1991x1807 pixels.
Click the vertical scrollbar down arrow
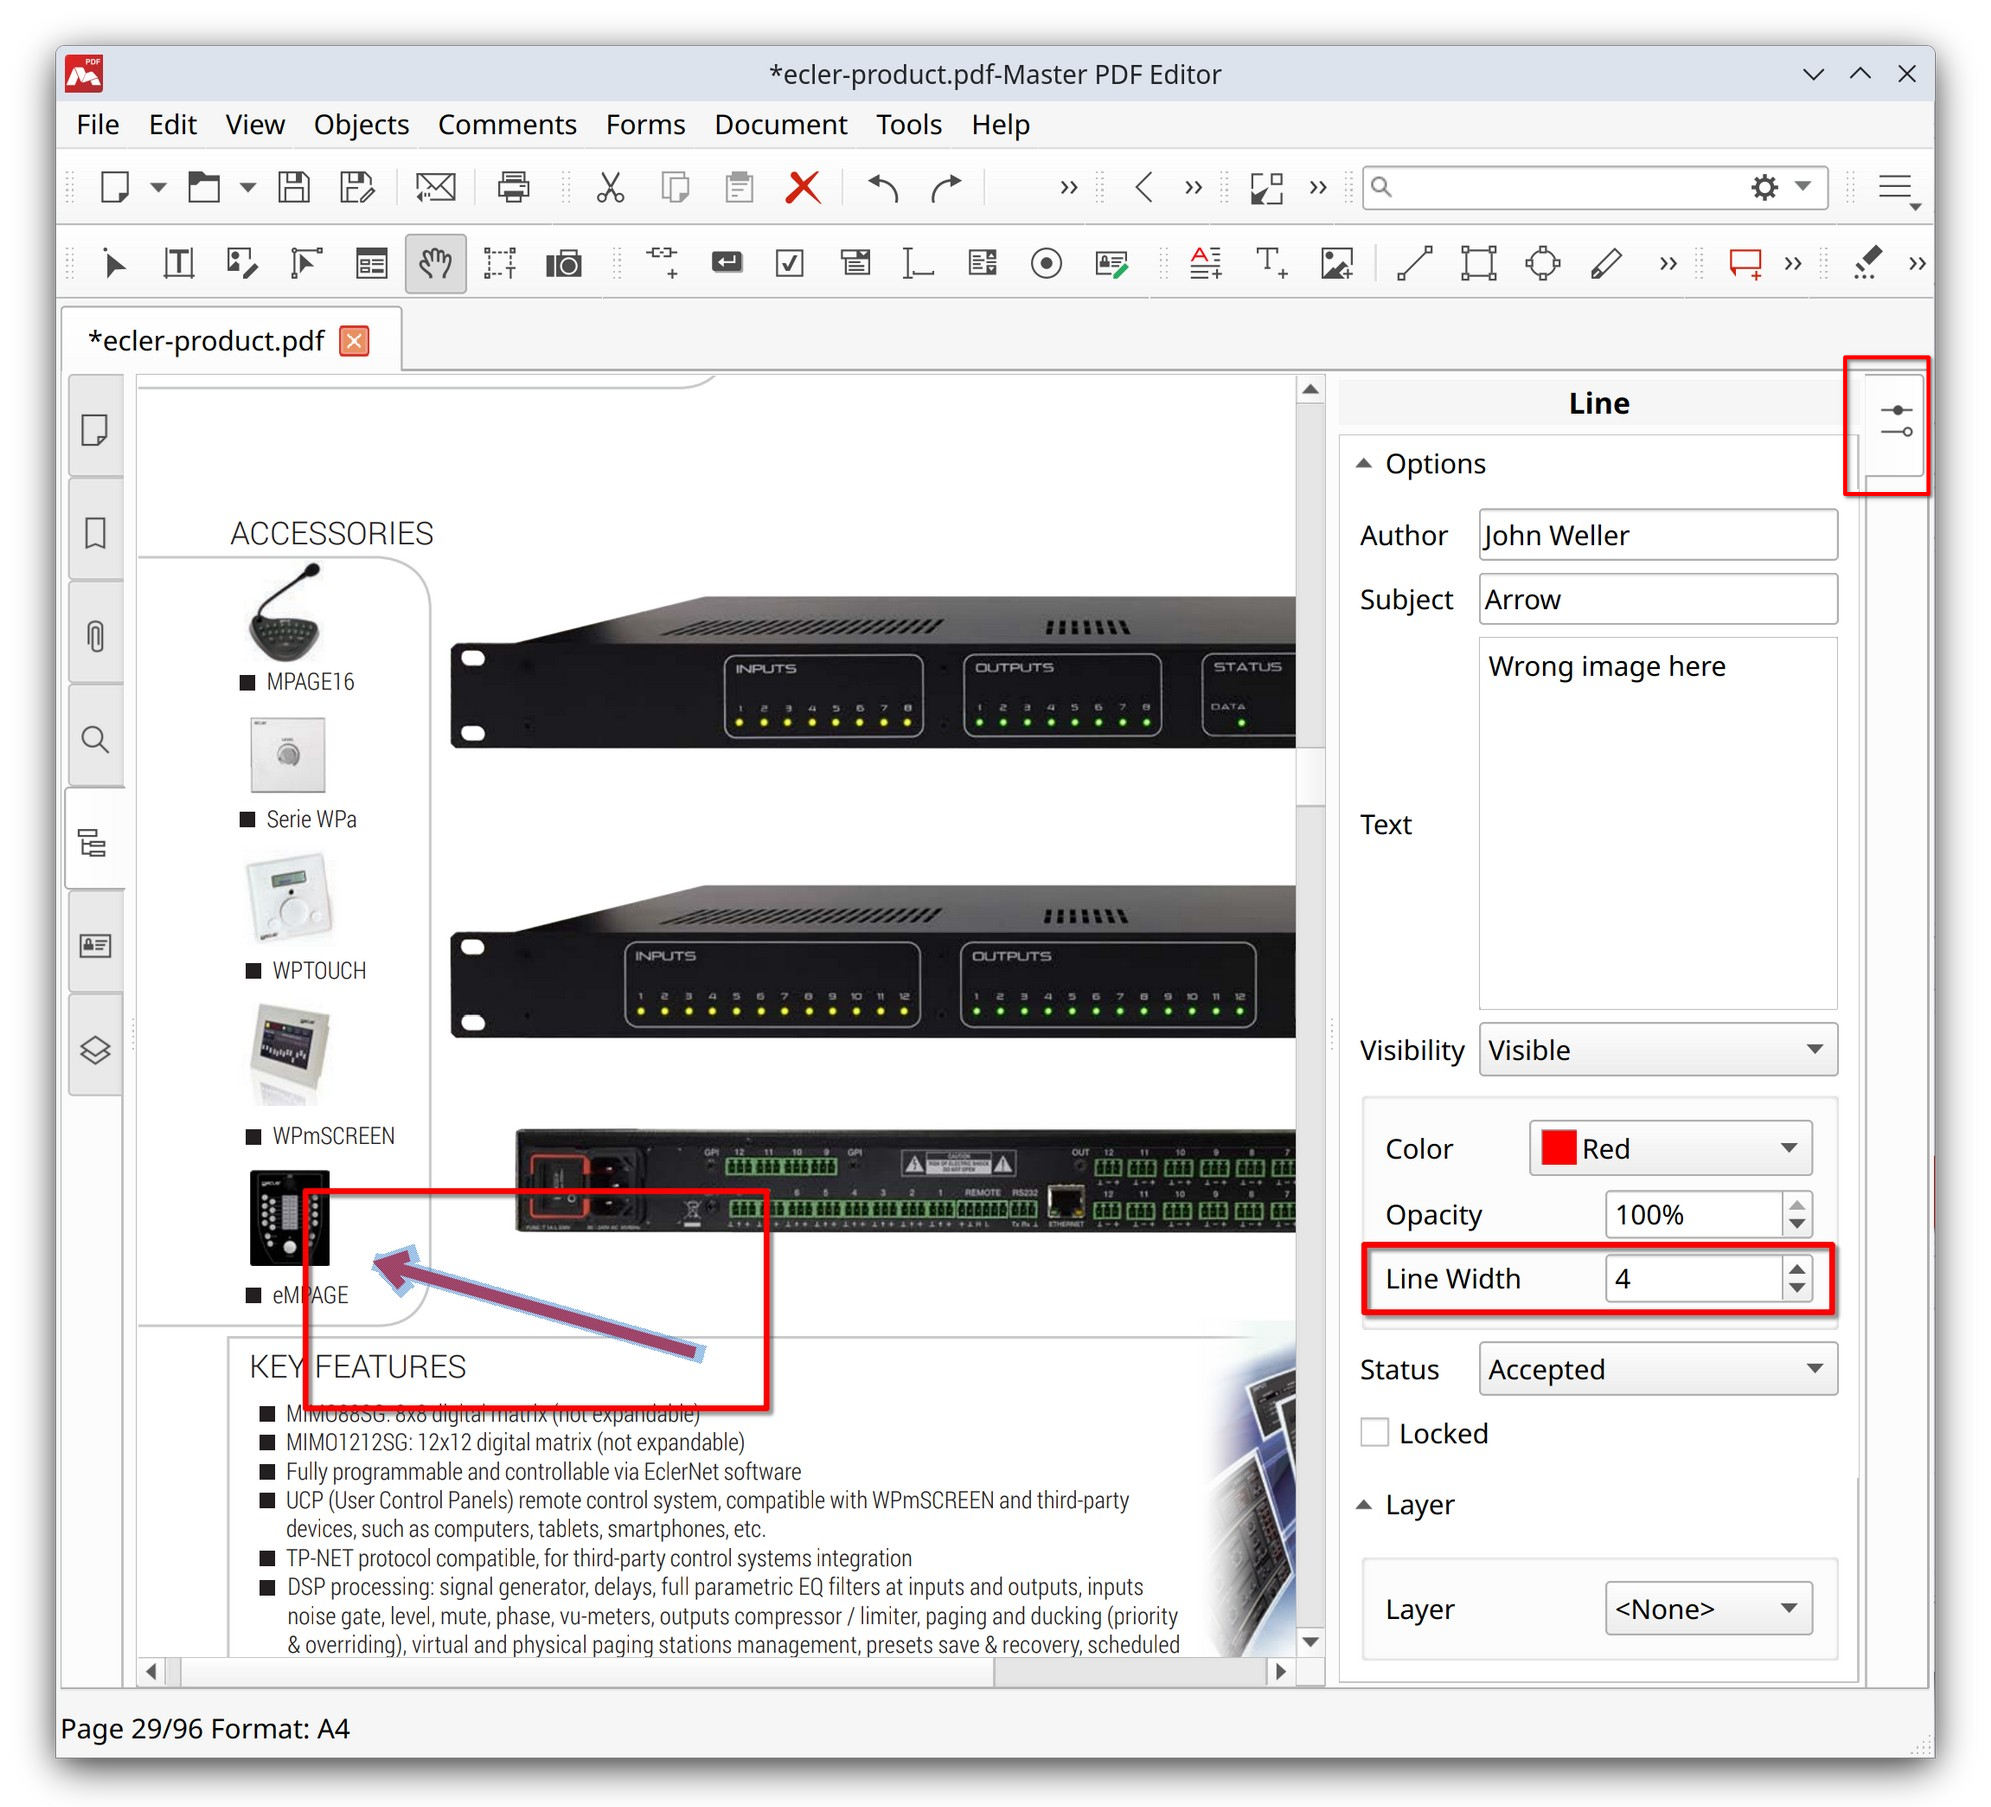[1310, 1641]
